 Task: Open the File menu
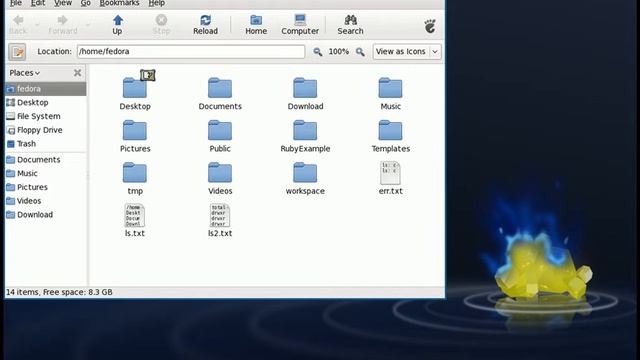[16, 3]
